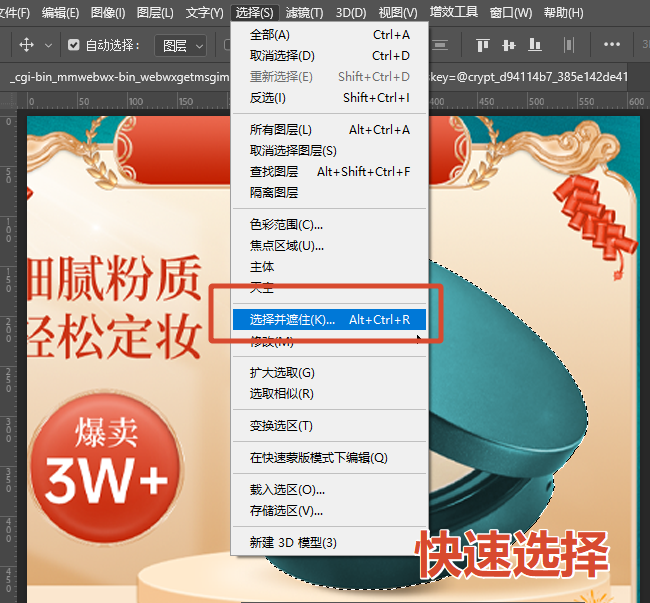The width and height of the screenshot is (650, 603).
Task: Open the 文字(Y) menu
Action: 204,13
